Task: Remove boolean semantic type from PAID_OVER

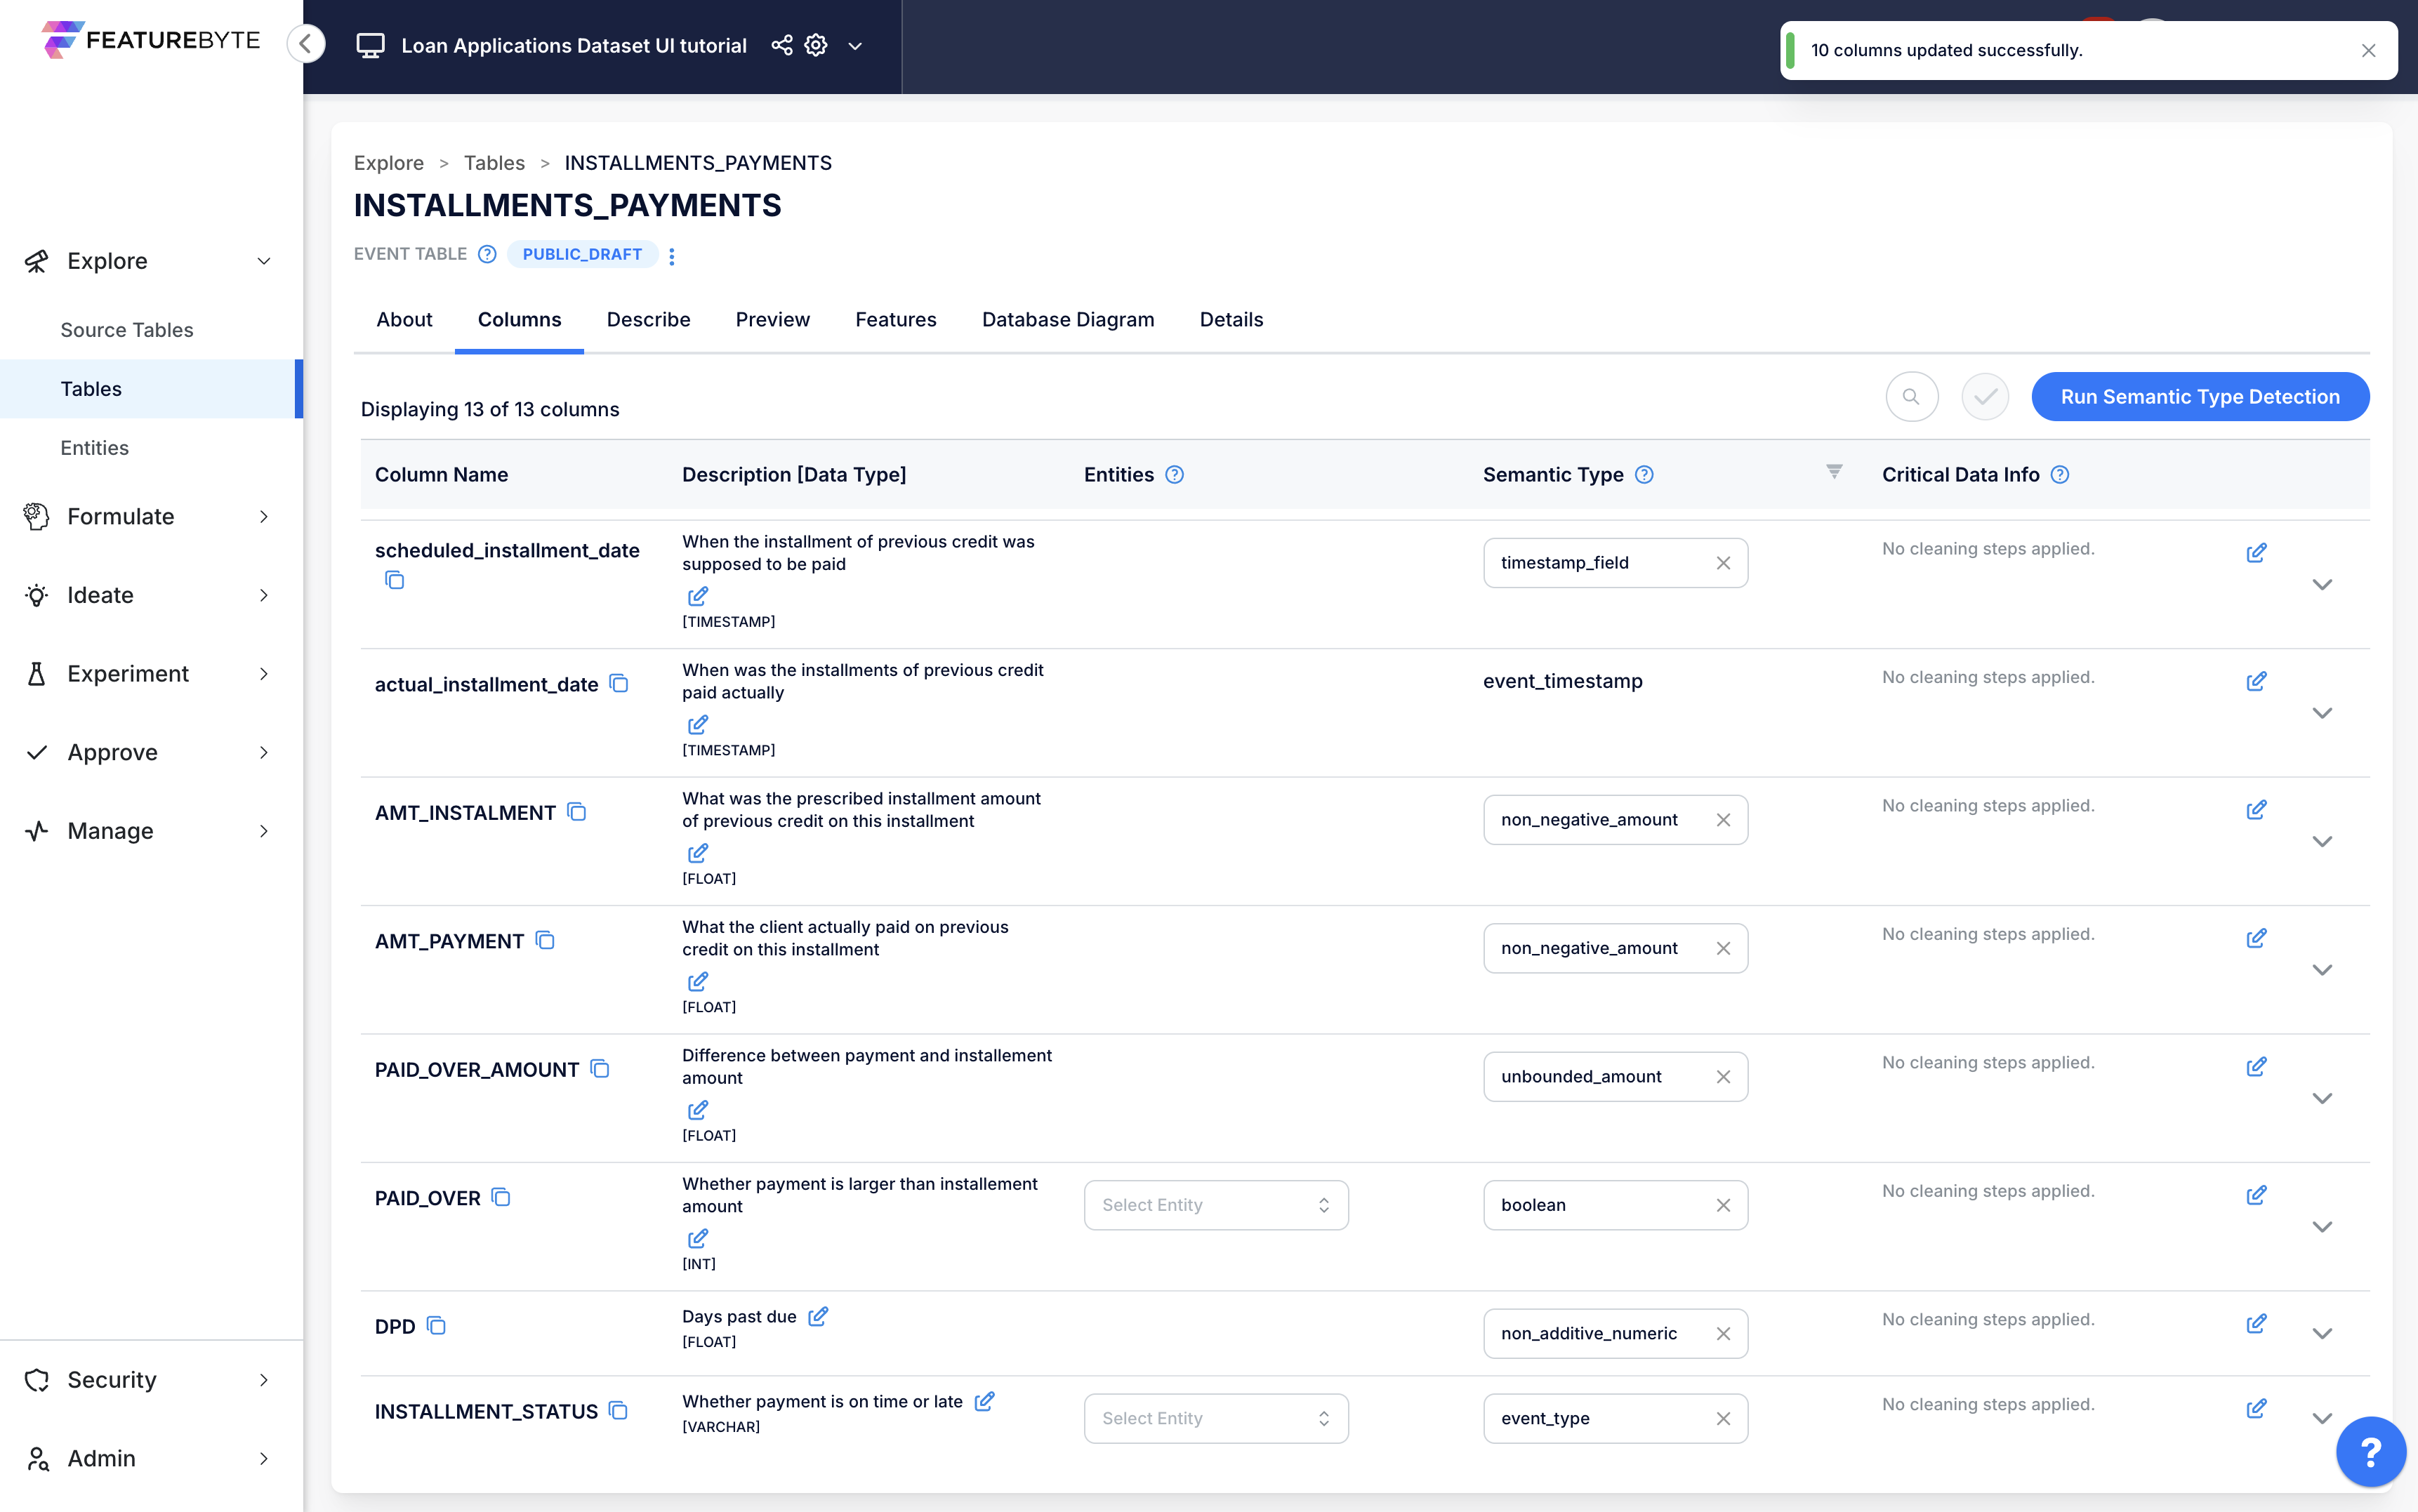Action: tap(1722, 1205)
